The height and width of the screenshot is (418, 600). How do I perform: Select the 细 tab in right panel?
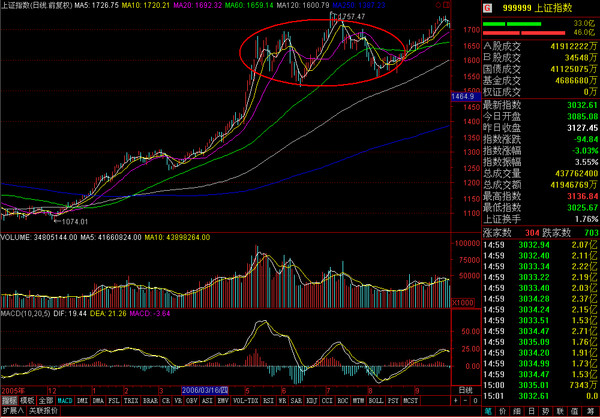pos(517,411)
